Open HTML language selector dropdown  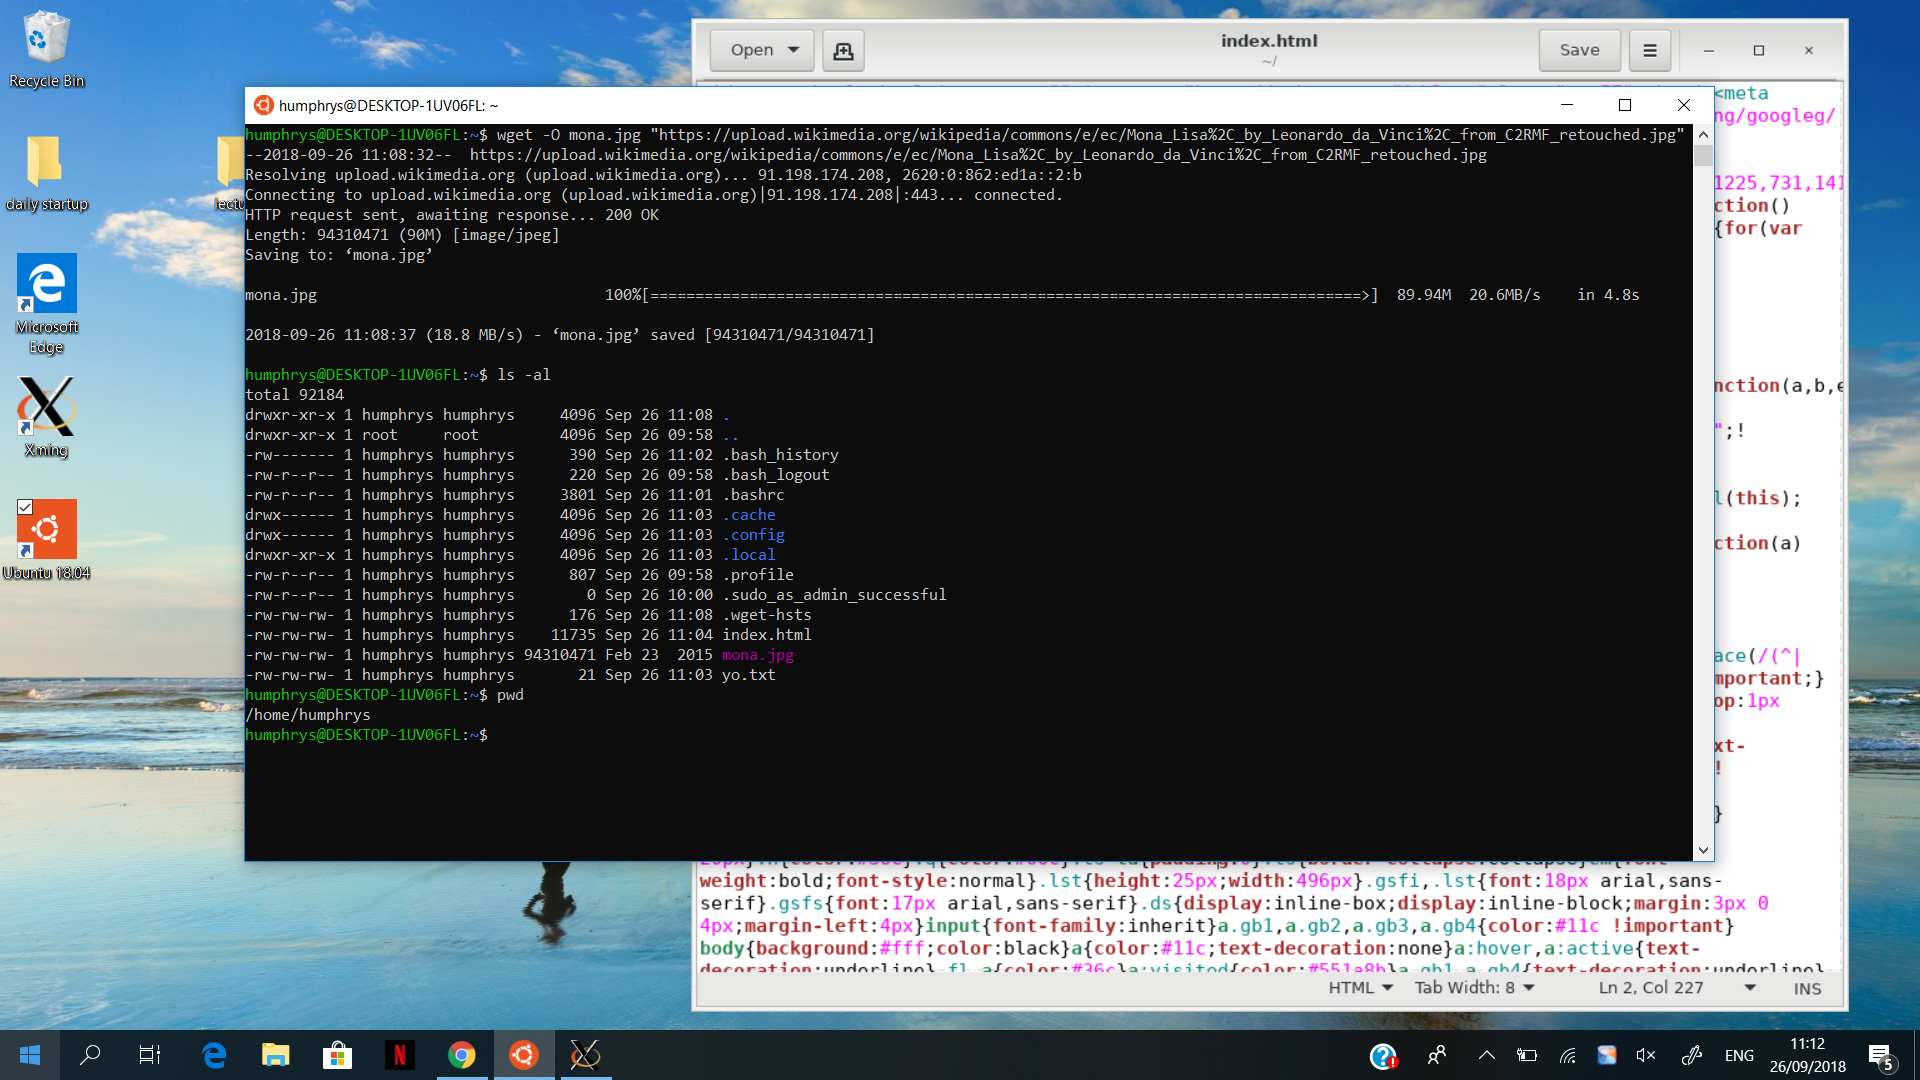[x=1360, y=988]
